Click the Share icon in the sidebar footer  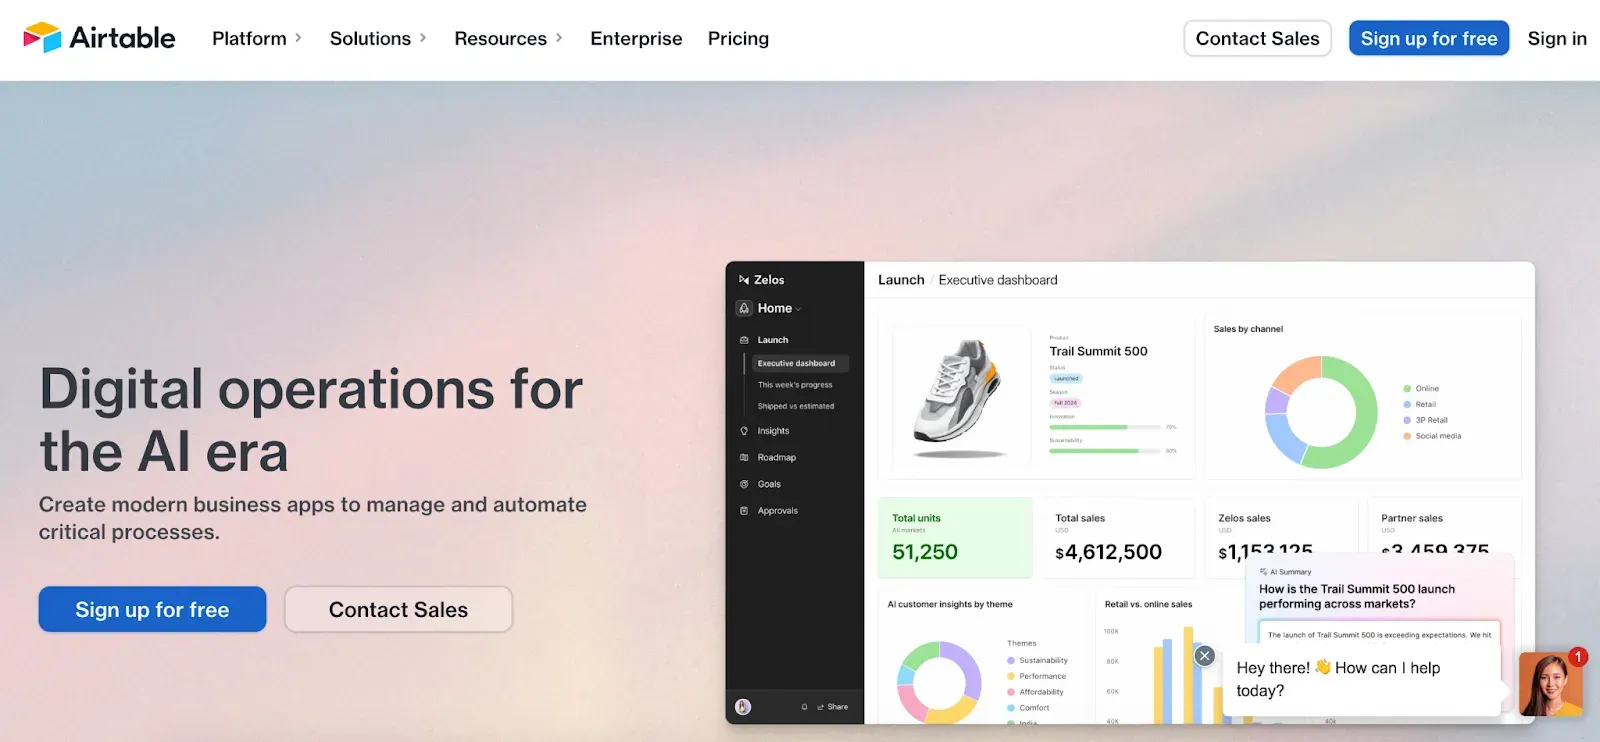pos(821,707)
